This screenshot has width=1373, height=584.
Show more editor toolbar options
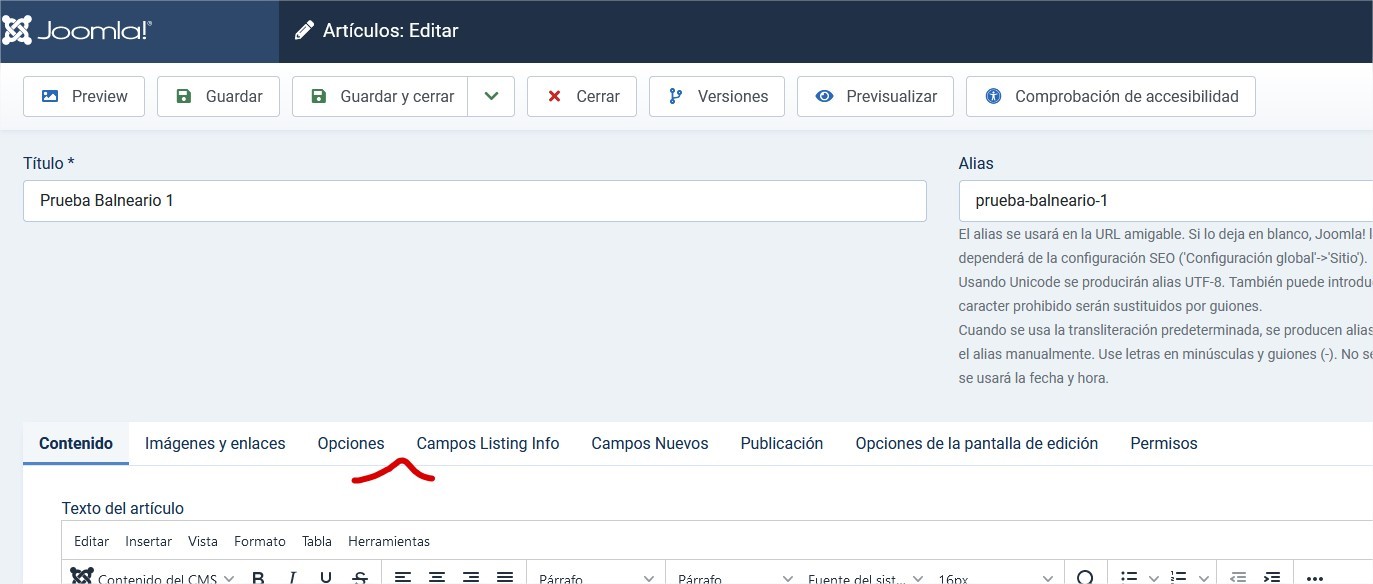(x=1315, y=577)
